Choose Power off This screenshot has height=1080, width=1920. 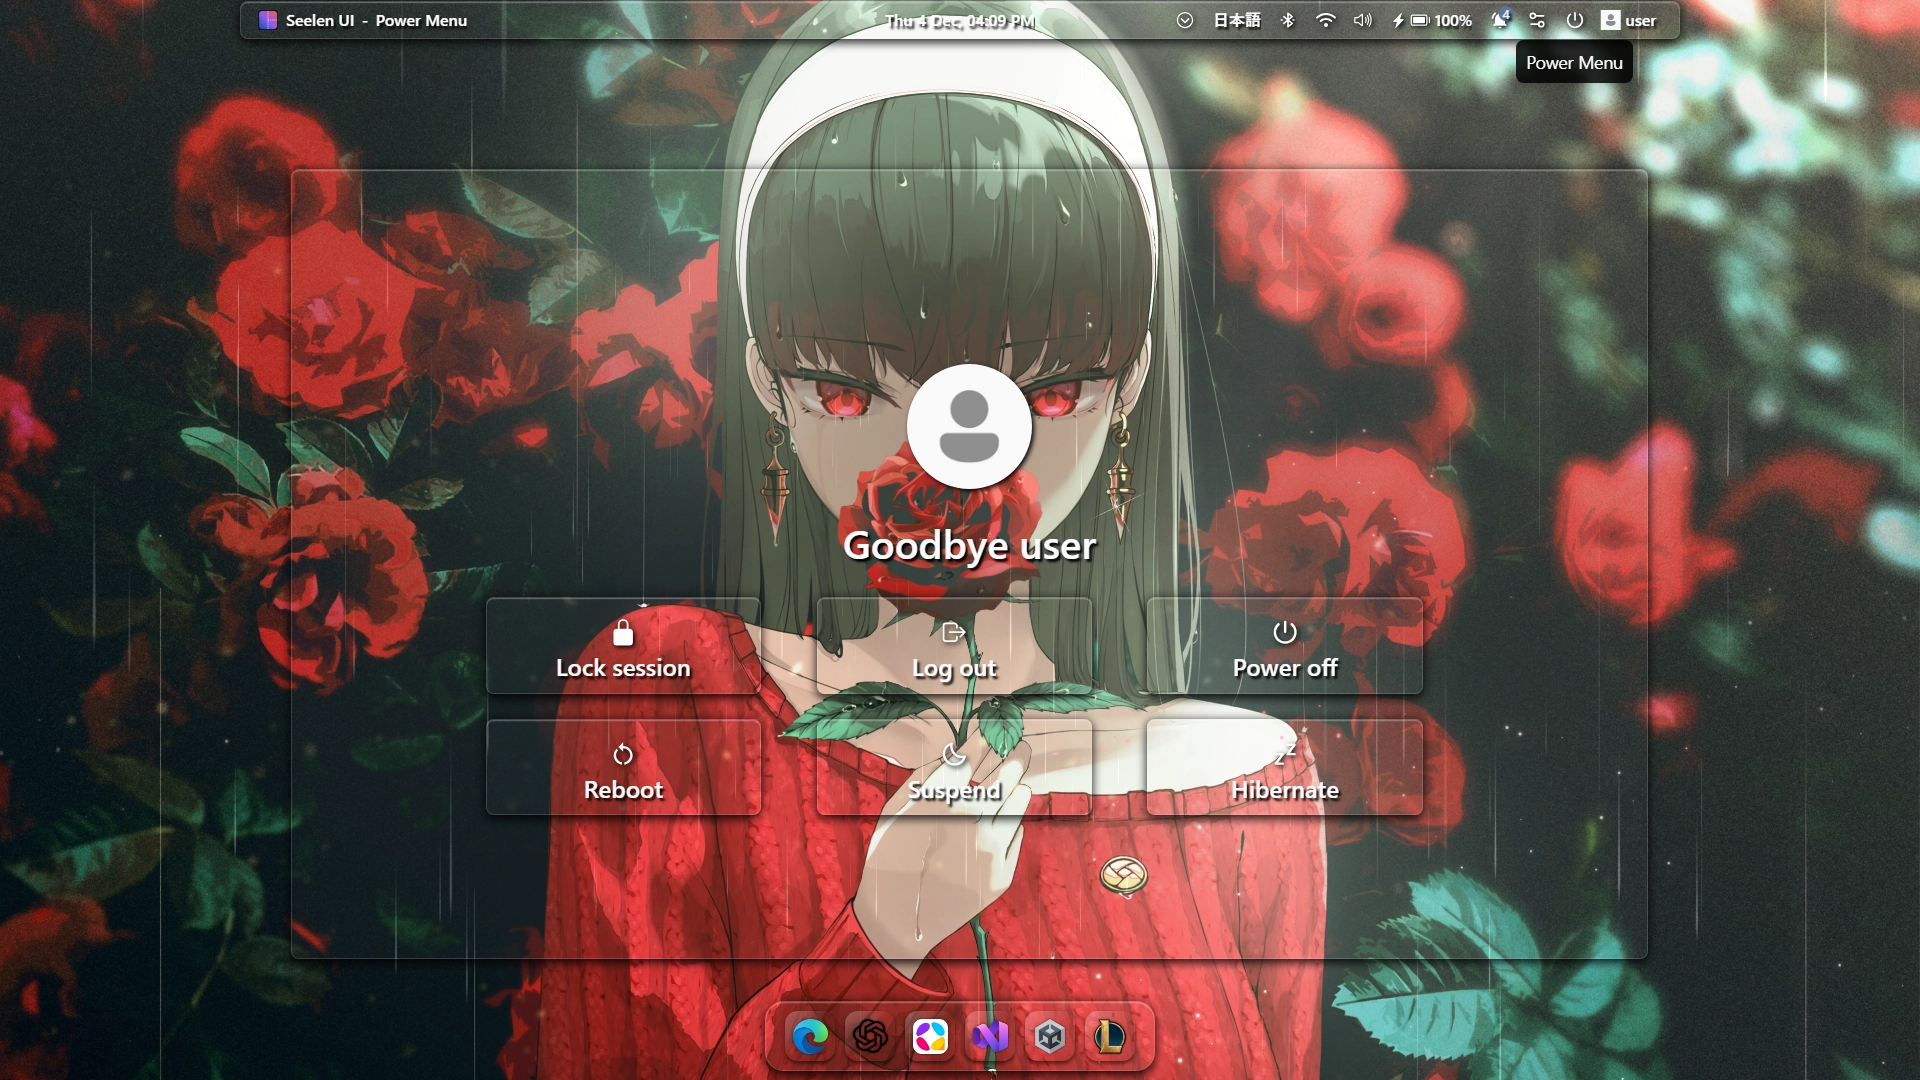[1284, 648]
